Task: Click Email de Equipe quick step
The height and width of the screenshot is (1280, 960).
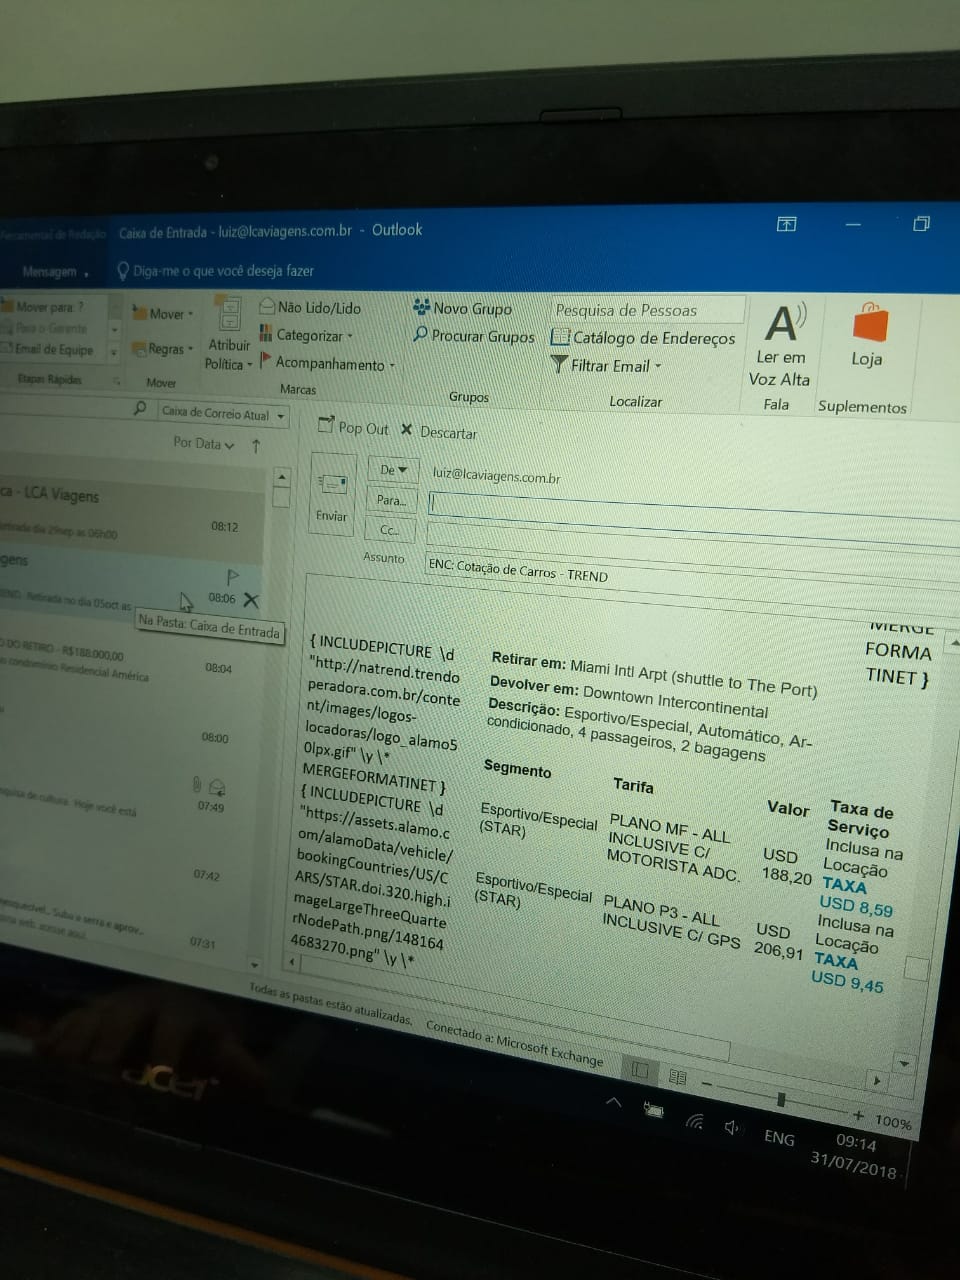Action: (x=48, y=349)
